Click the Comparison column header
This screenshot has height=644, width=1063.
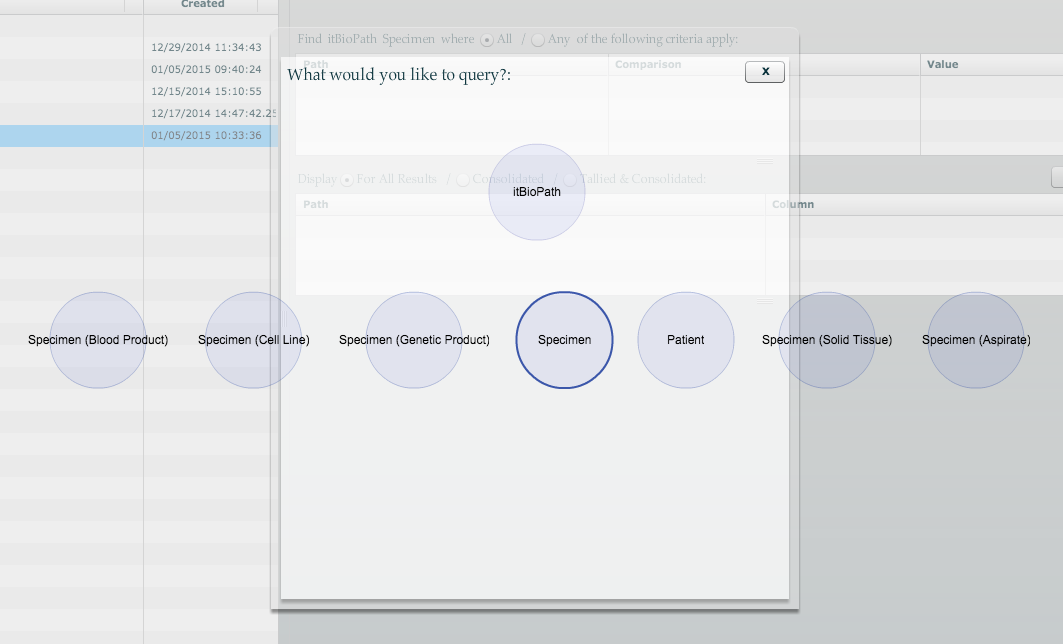765,64
